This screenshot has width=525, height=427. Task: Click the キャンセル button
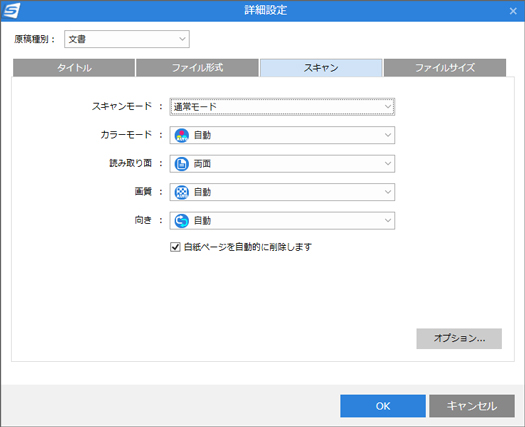(x=472, y=406)
